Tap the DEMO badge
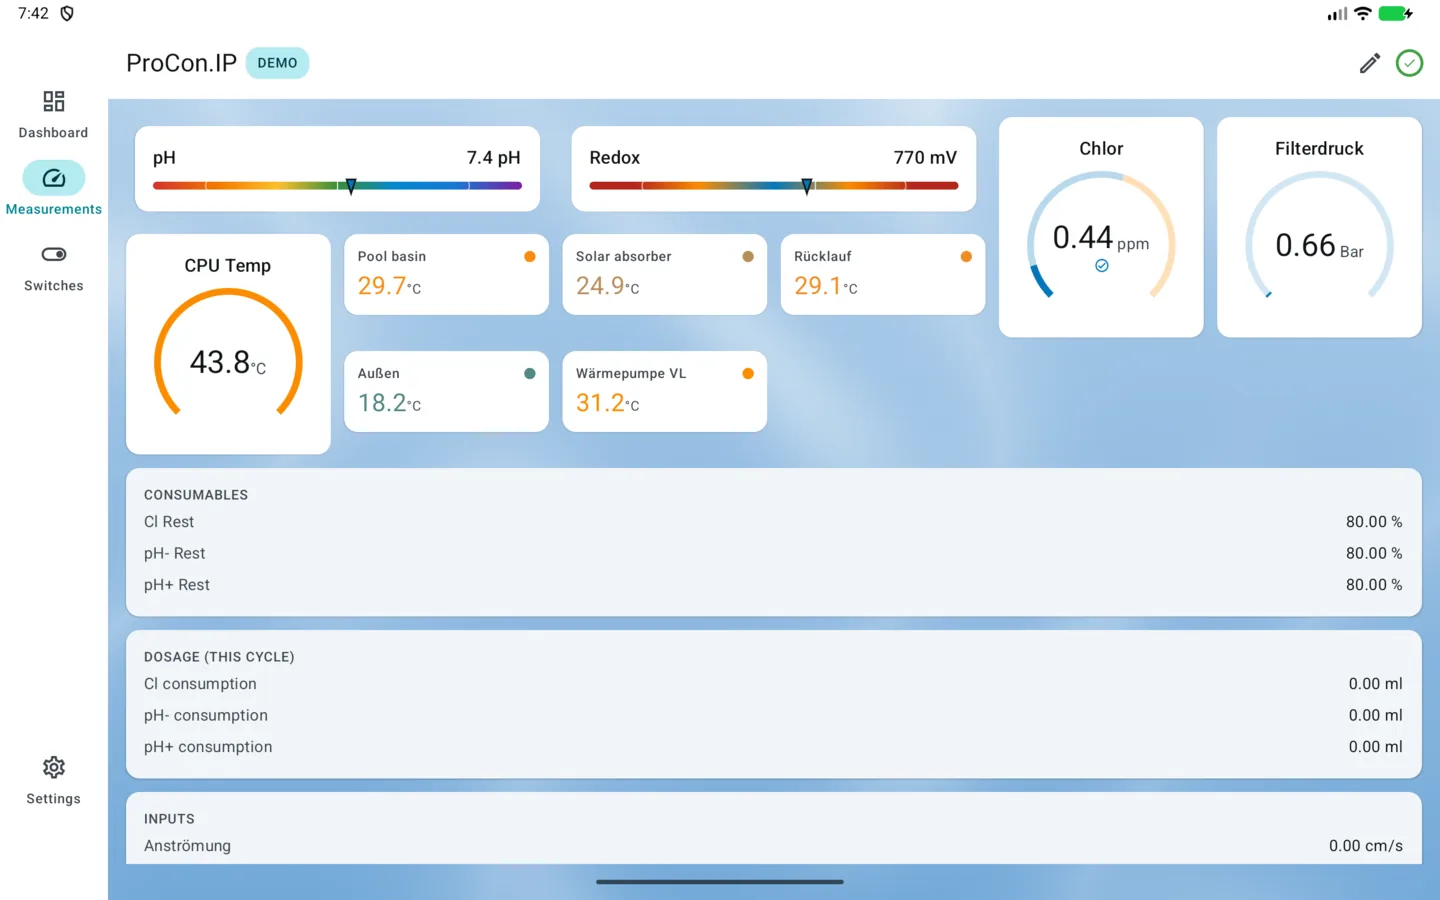Screen dimensions: 1440x900 [277, 63]
